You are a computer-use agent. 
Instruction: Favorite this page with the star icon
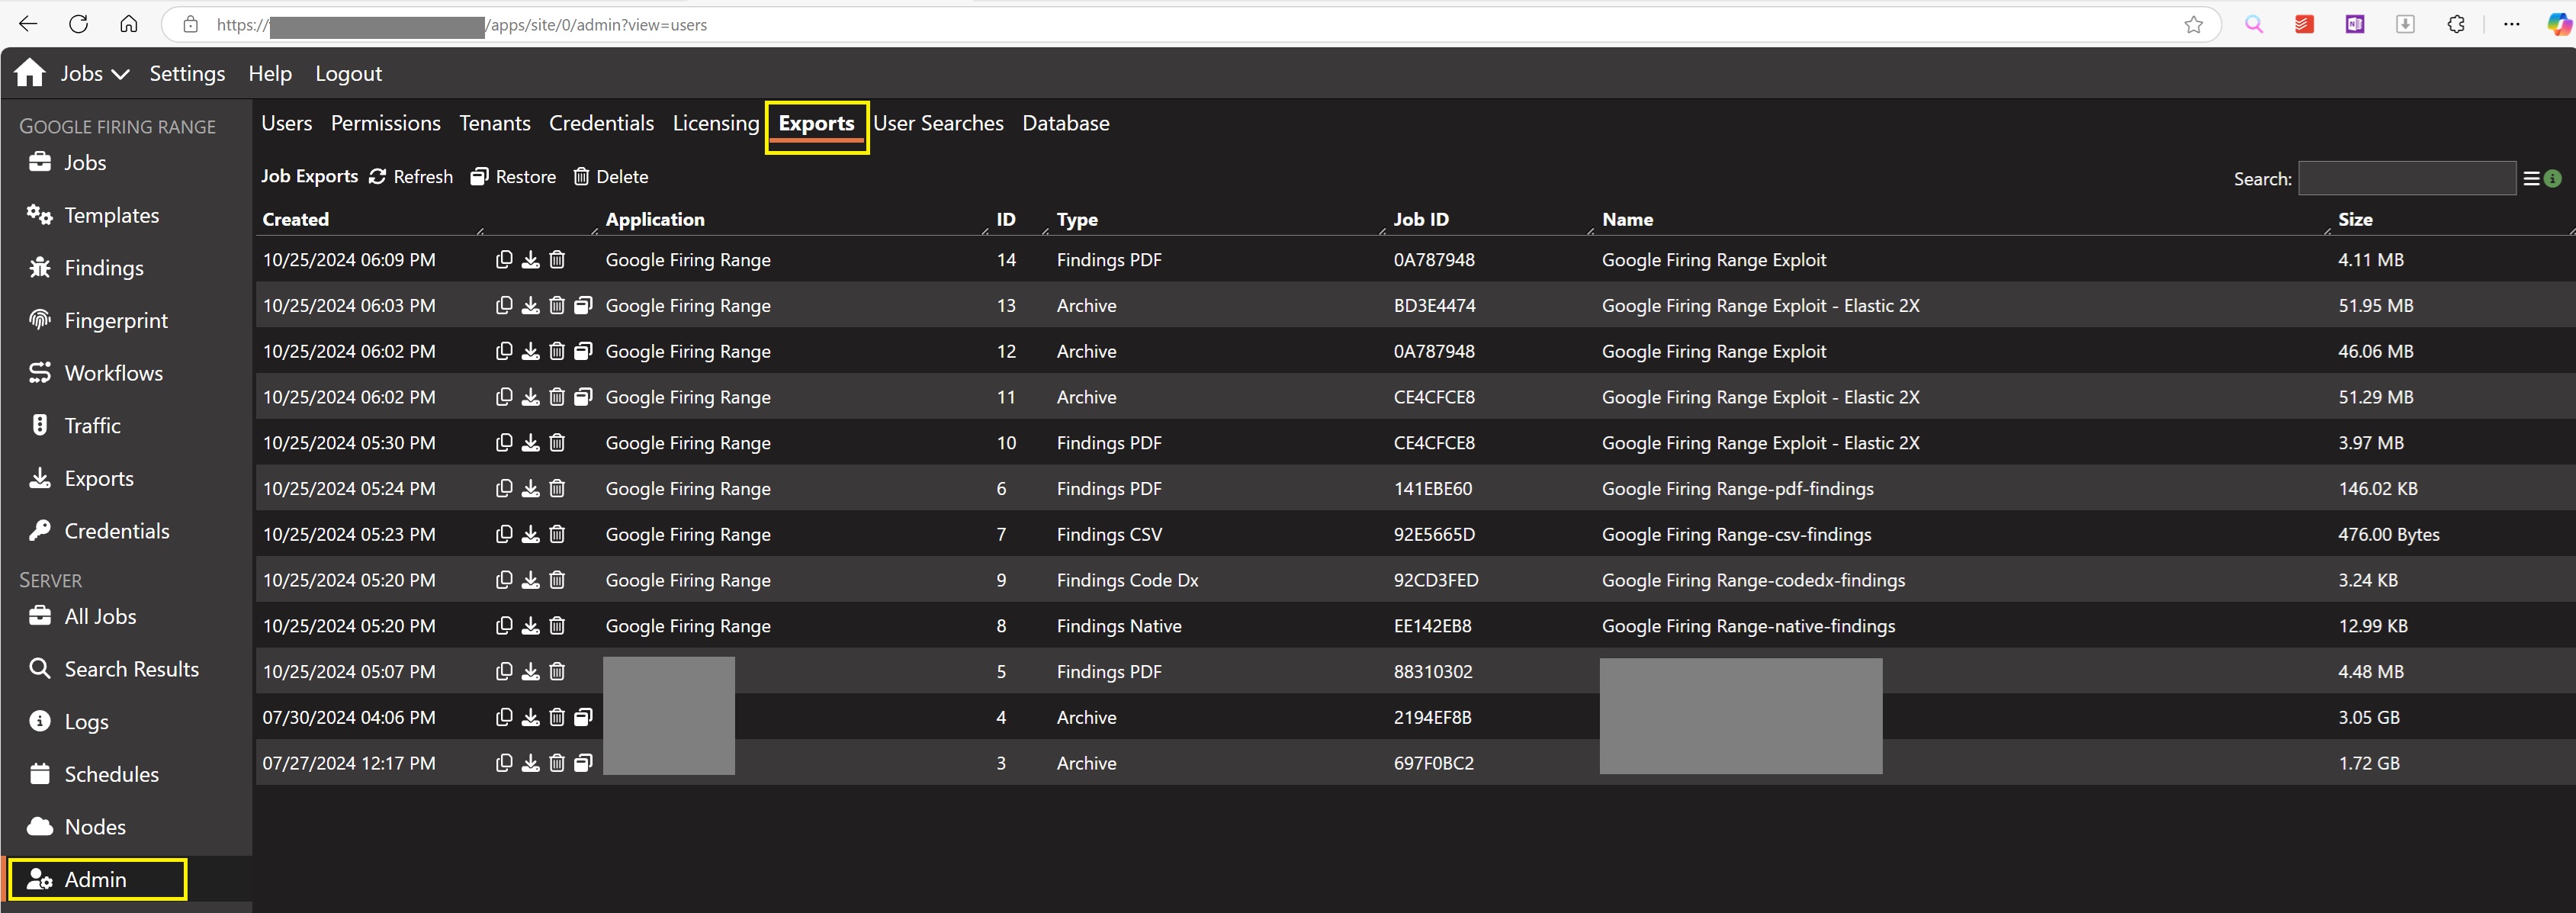pos(2193,25)
